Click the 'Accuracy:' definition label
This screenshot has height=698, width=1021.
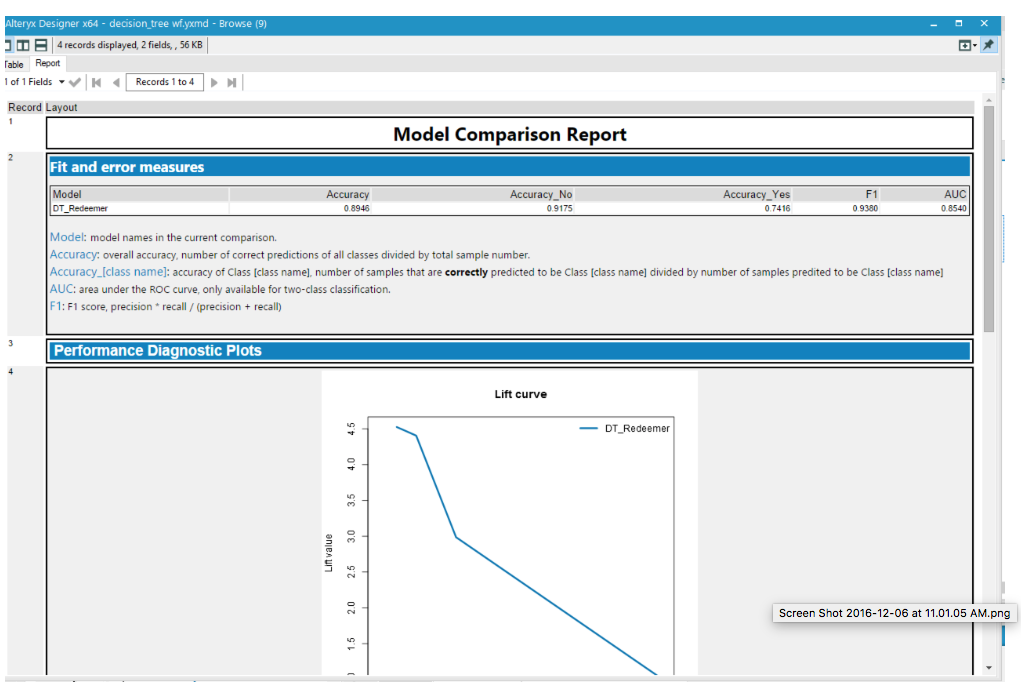pyautogui.click(x=74, y=255)
